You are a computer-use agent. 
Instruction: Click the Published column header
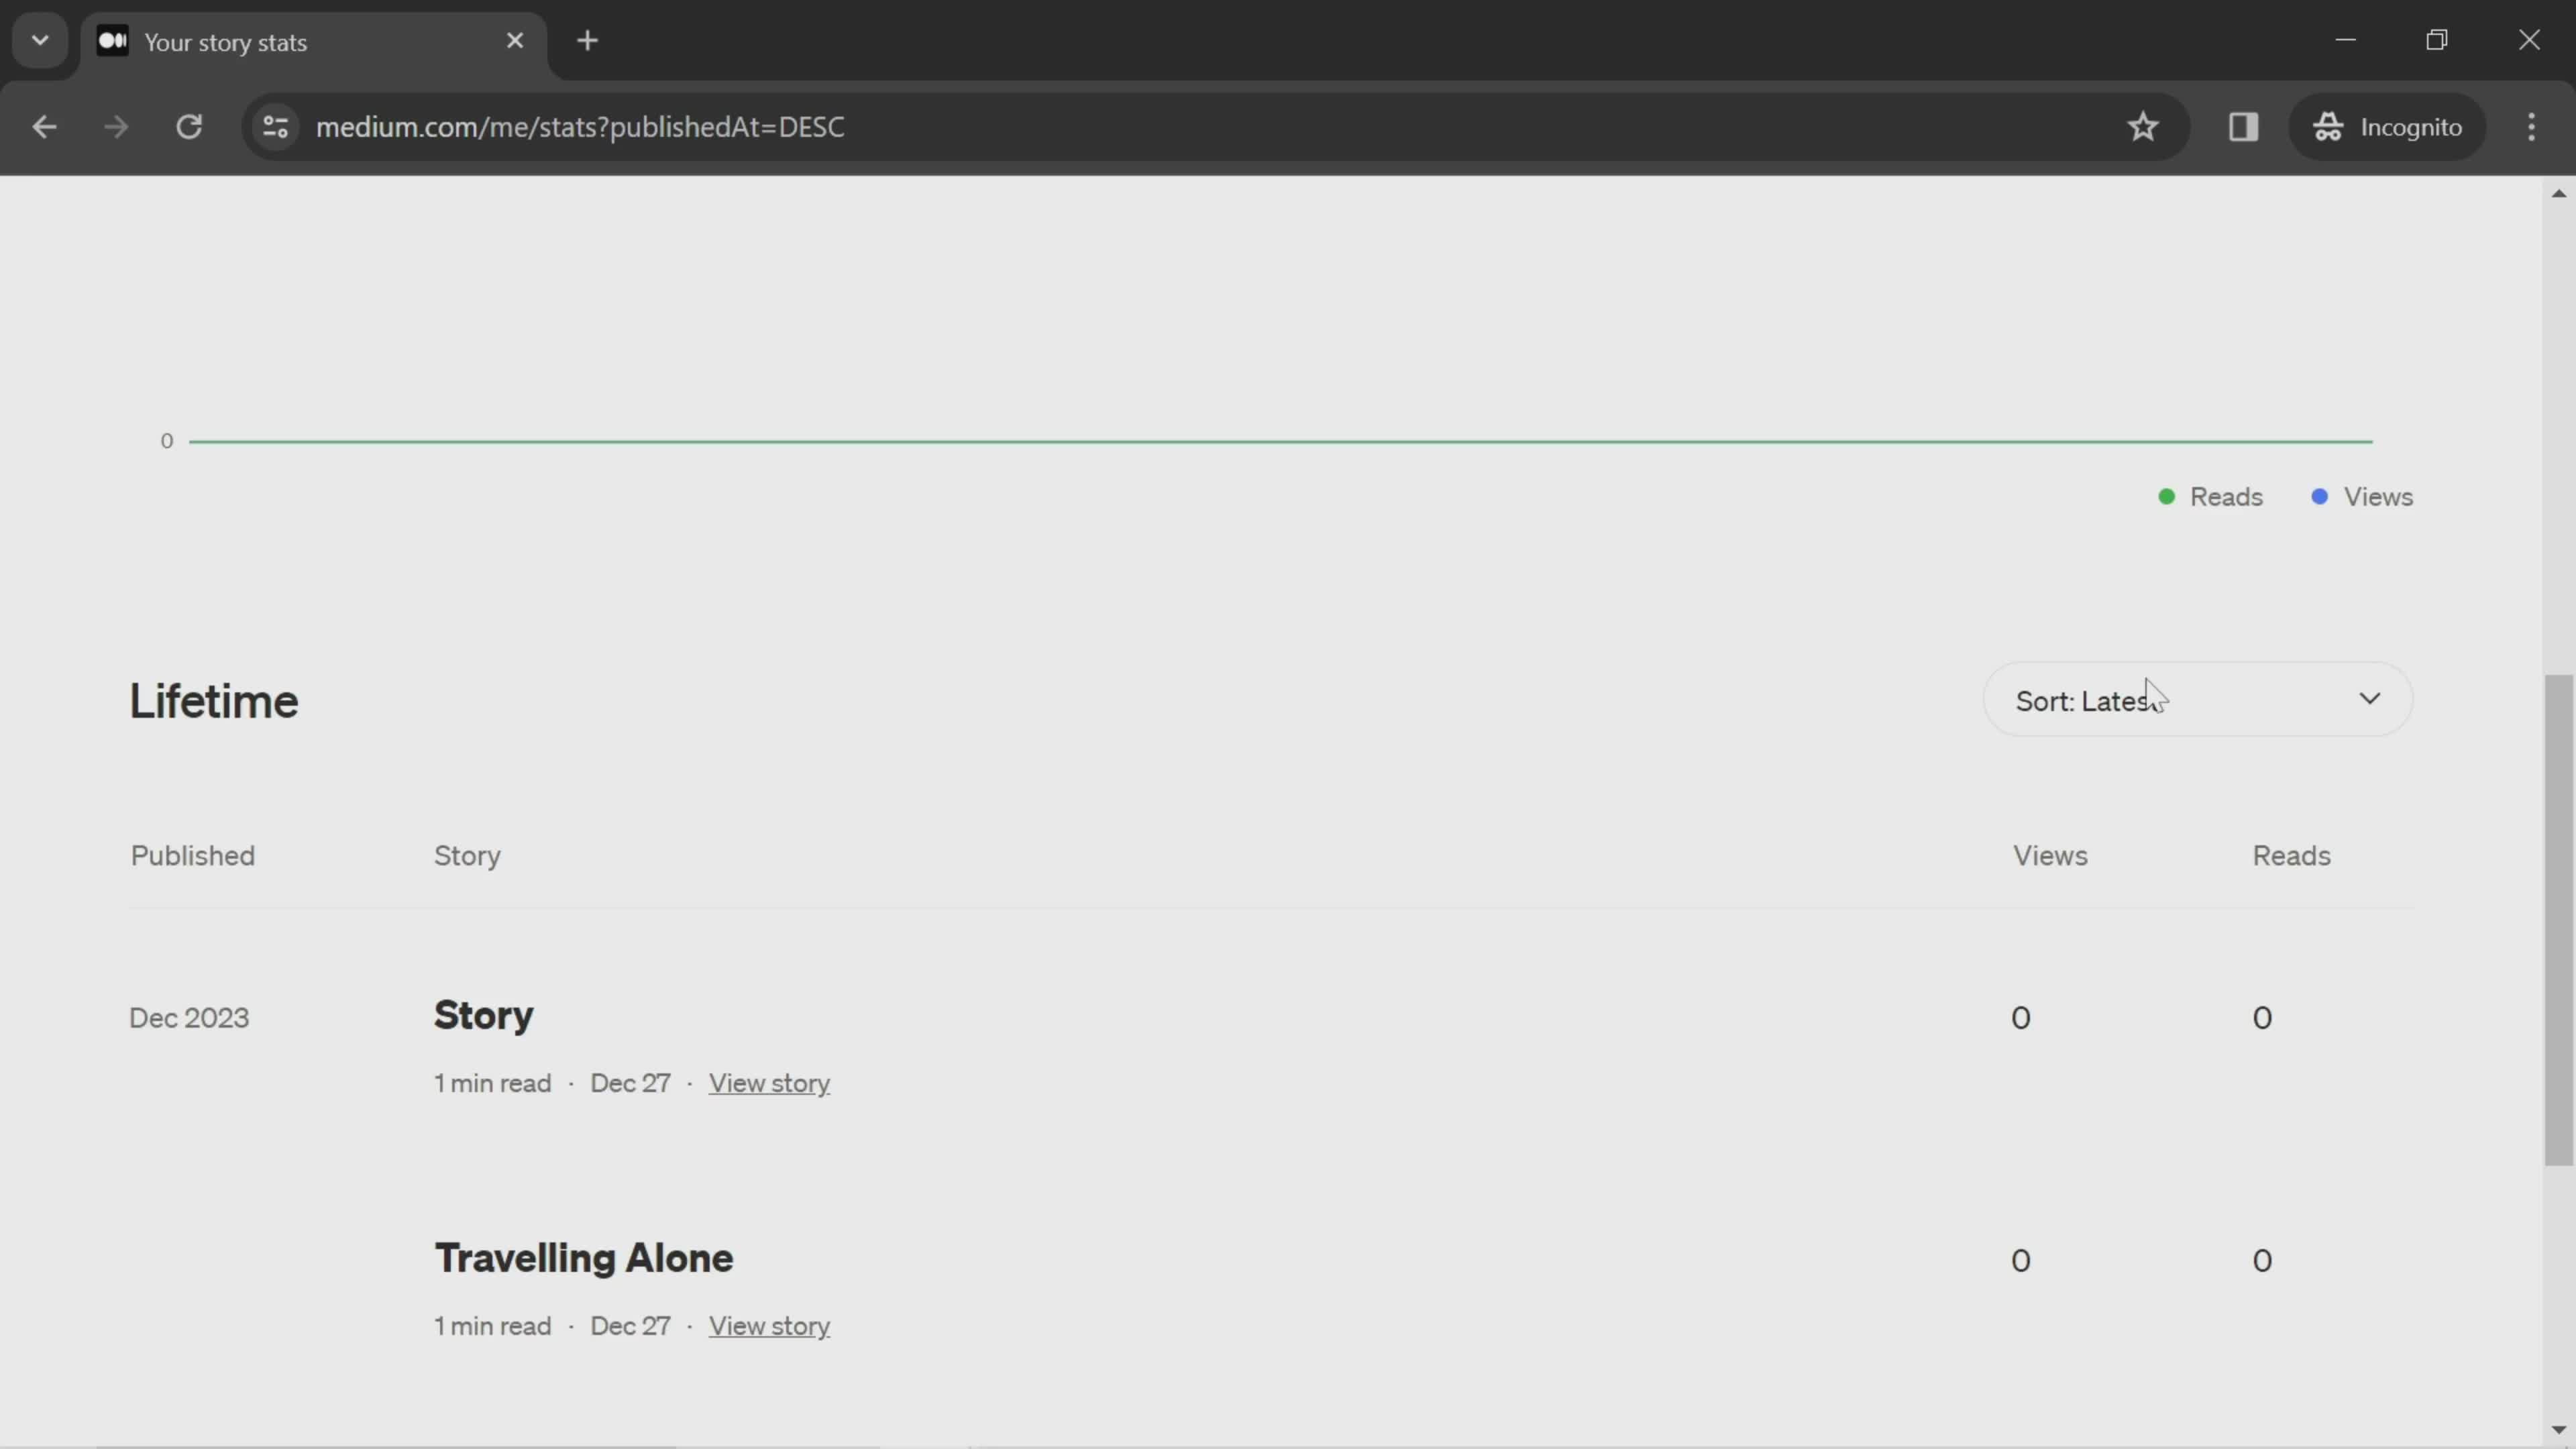193,856
